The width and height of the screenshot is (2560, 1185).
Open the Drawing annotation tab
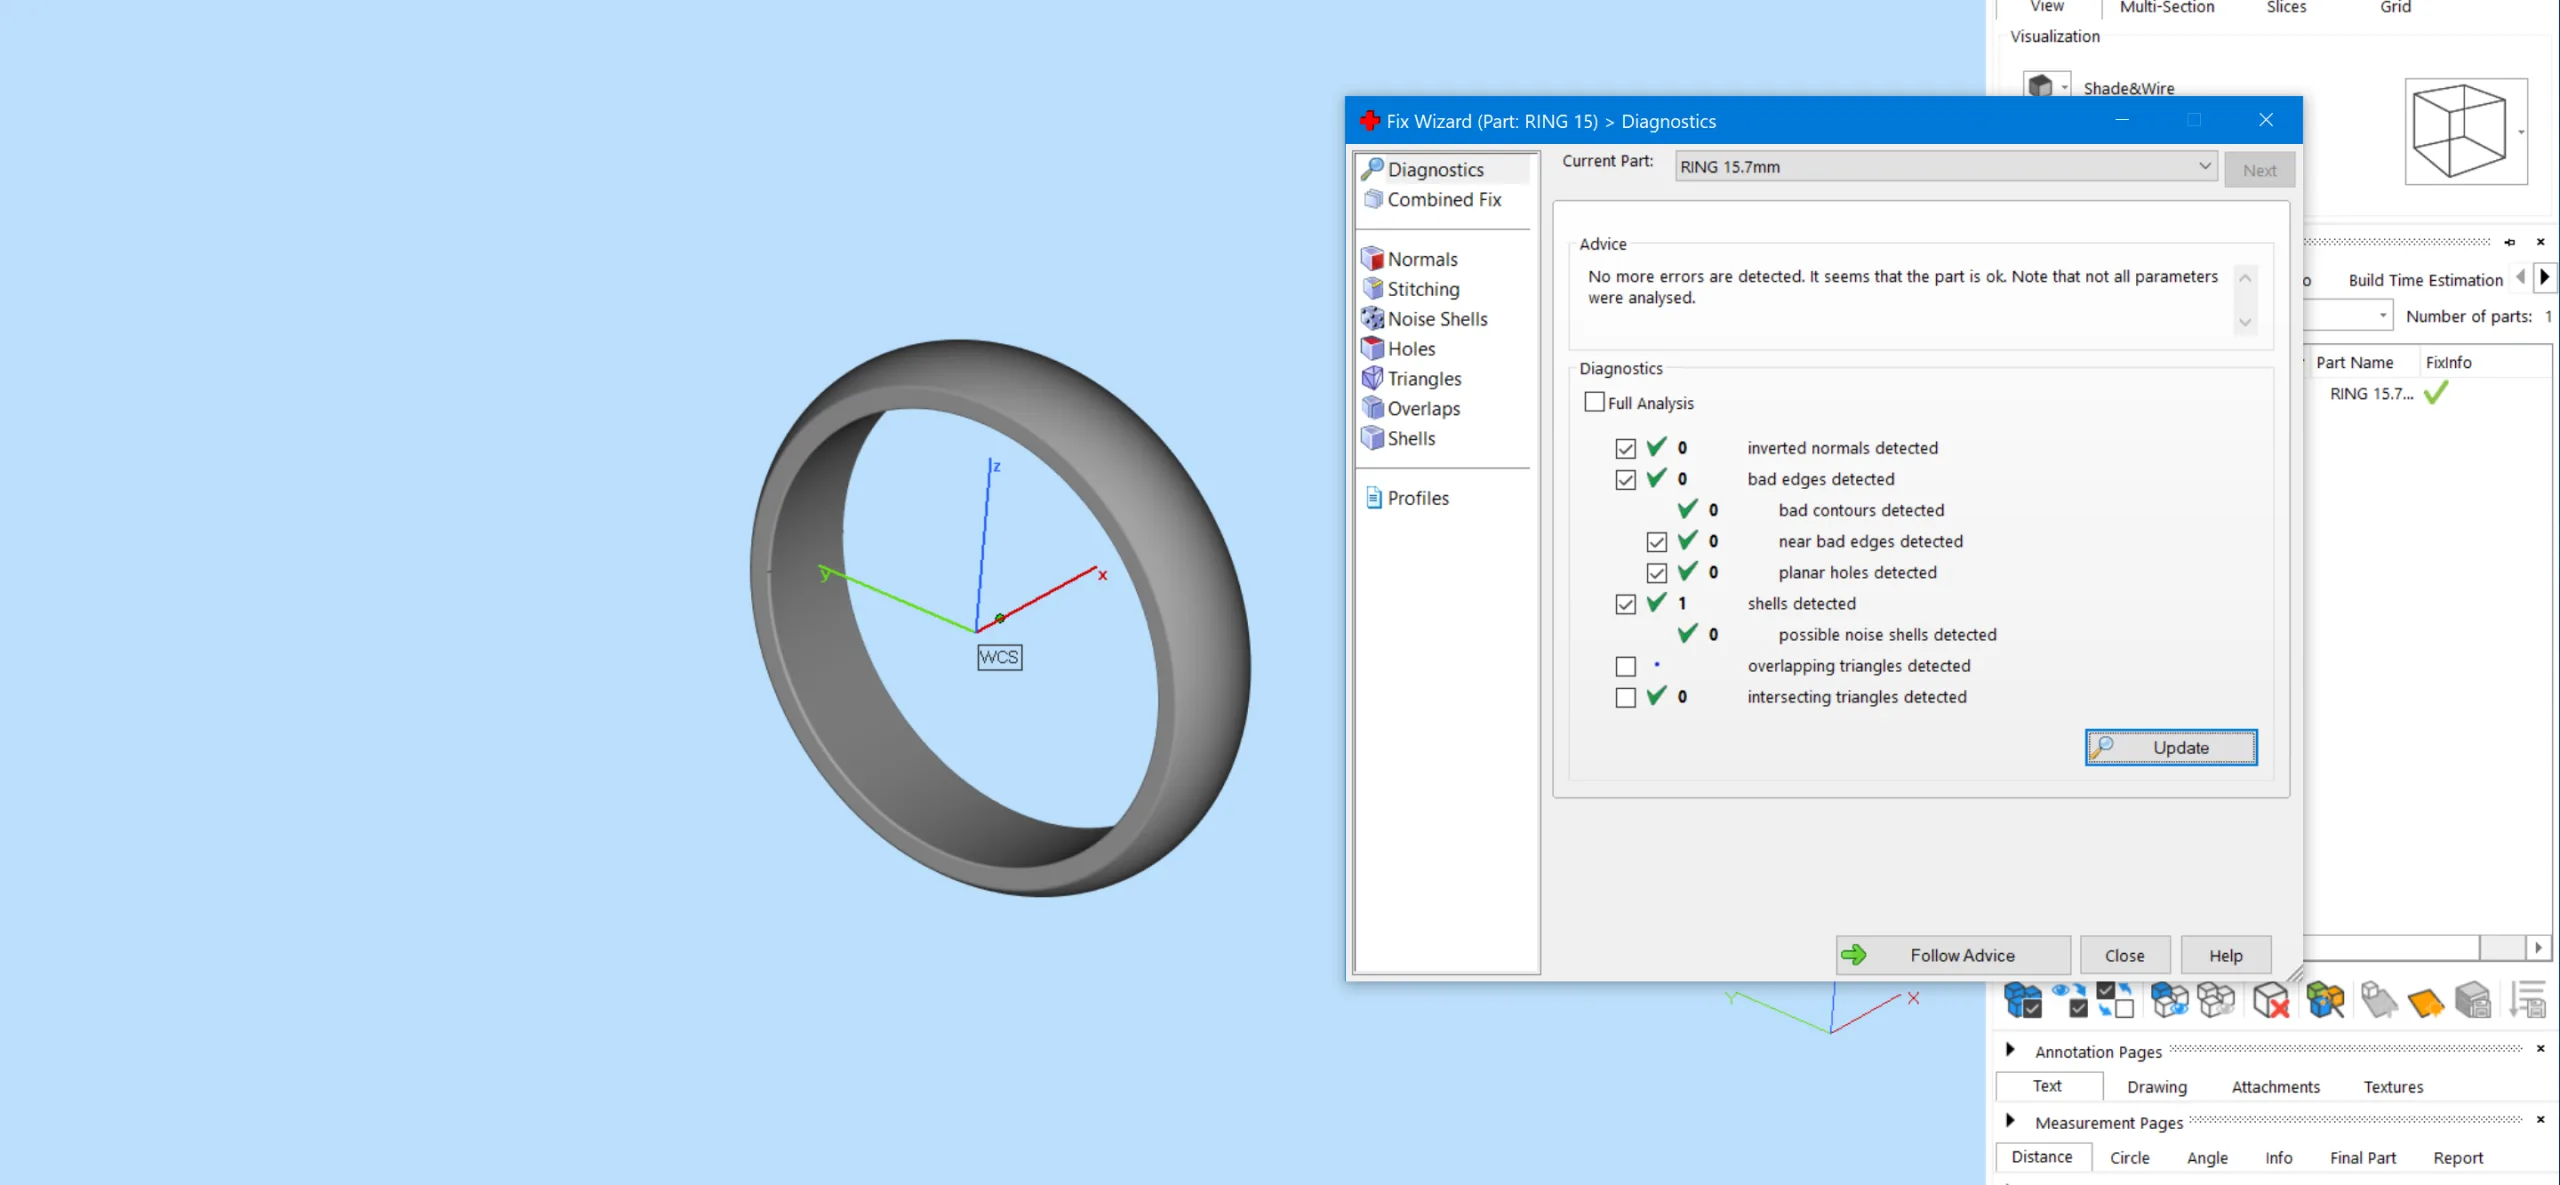click(x=2156, y=1086)
